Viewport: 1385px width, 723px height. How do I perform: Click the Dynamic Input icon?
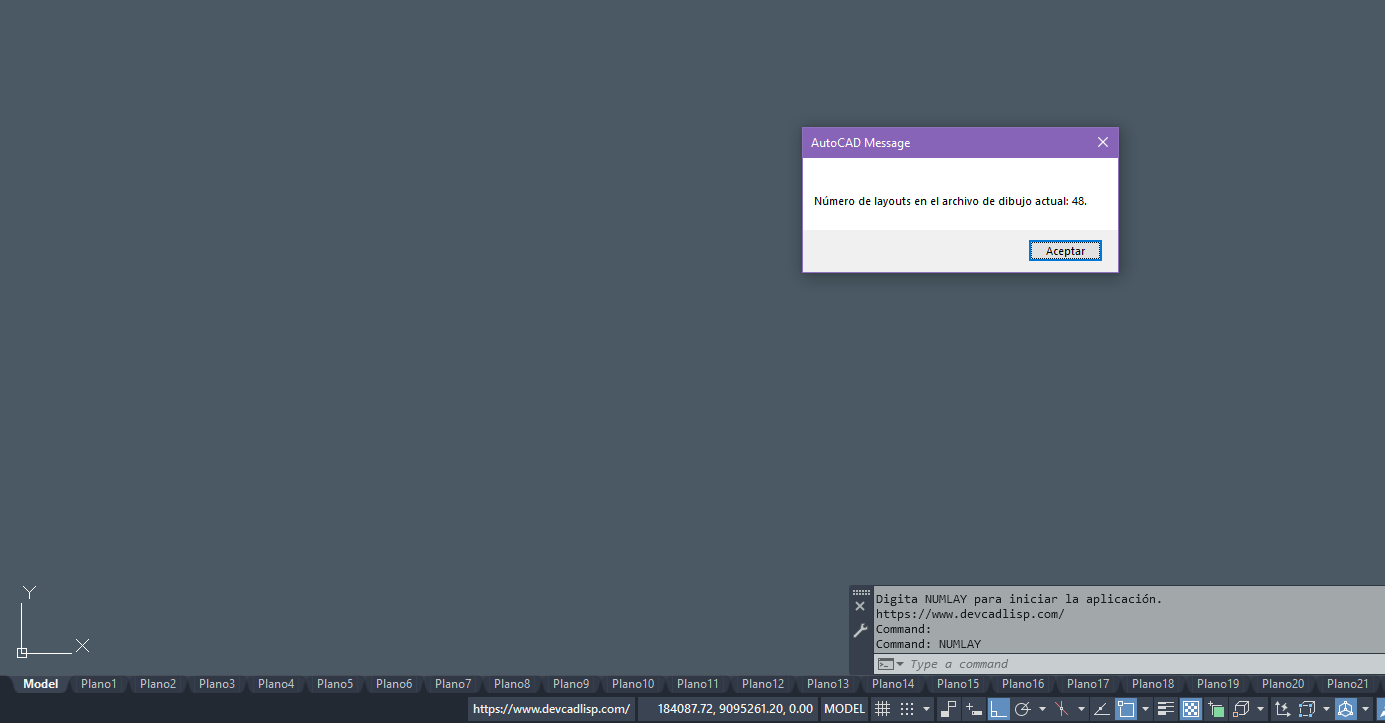[x=973, y=709]
